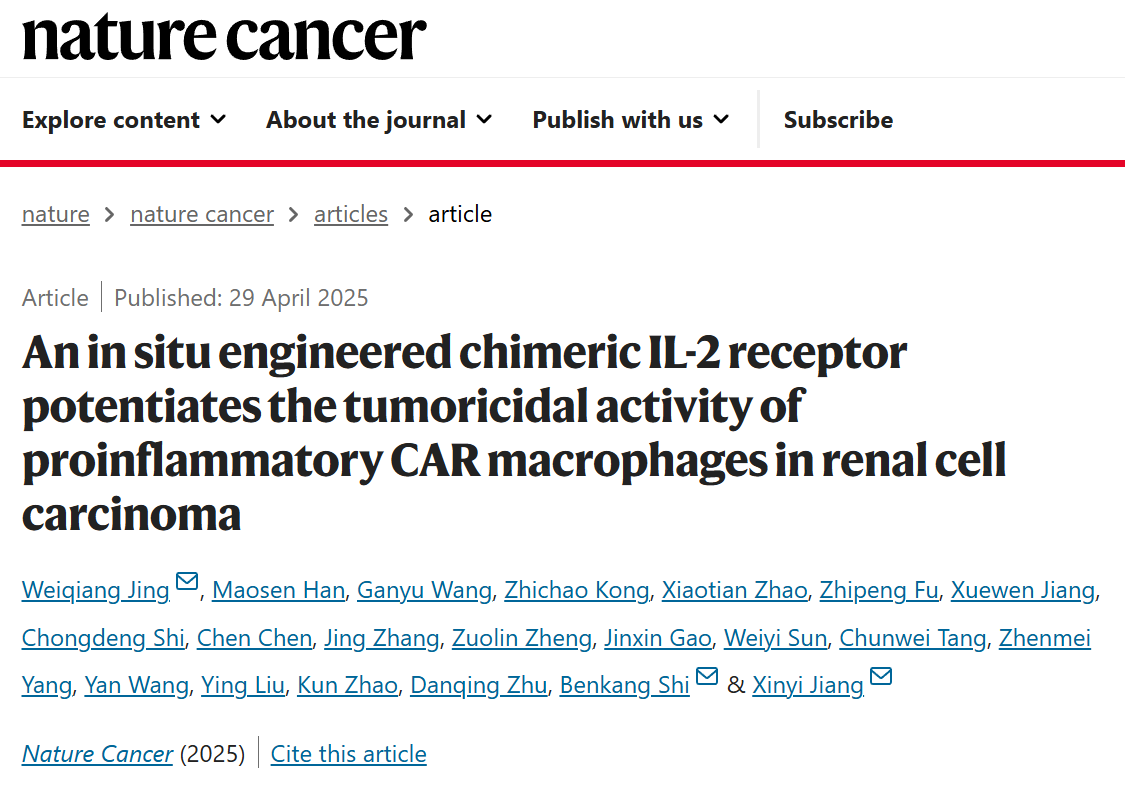Select author Ganyu Wang
The width and height of the screenshot is (1125, 793).
pyautogui.click(x=425, y=590)
